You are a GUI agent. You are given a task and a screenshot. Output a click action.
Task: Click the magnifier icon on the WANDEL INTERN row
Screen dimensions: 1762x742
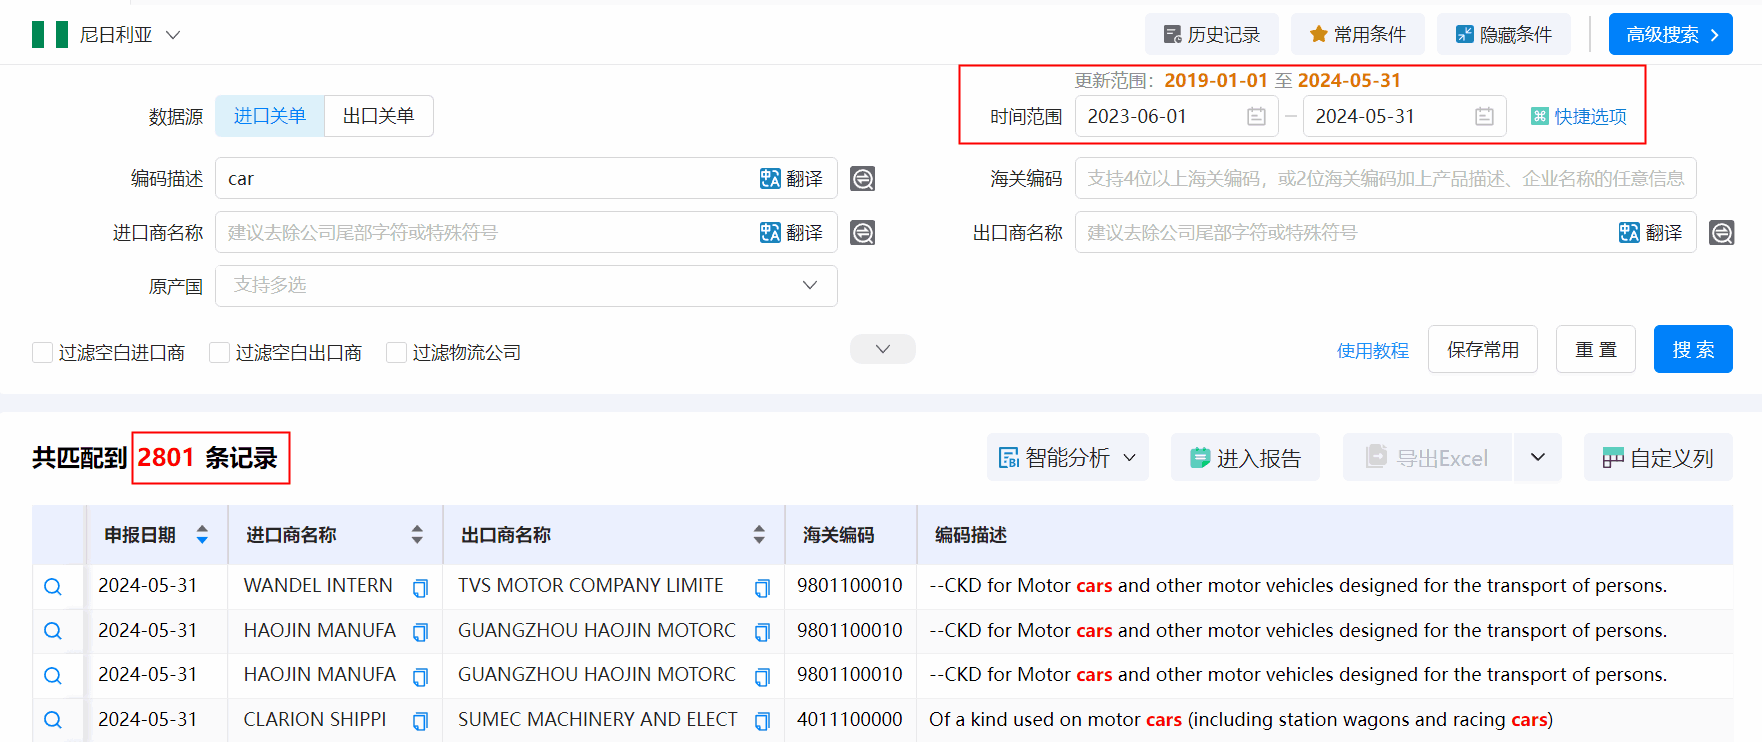point(53,587)
